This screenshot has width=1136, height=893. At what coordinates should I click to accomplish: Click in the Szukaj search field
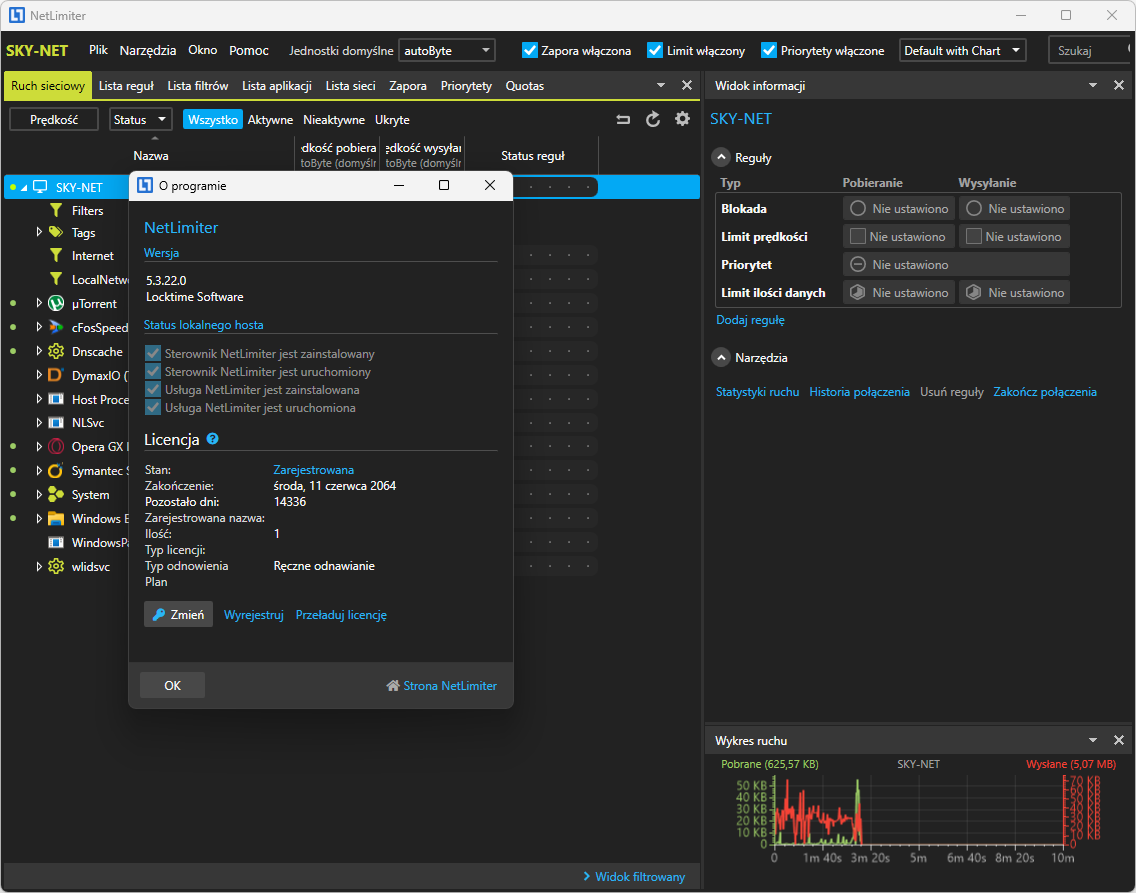pos(1089,51)
